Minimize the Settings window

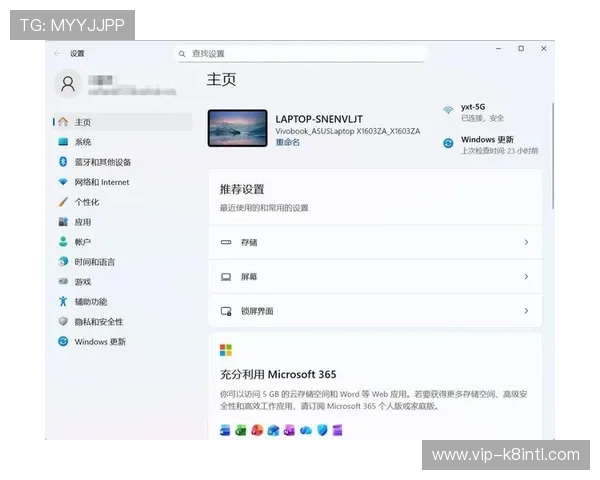pyautogui.click(x=498, y=49)
